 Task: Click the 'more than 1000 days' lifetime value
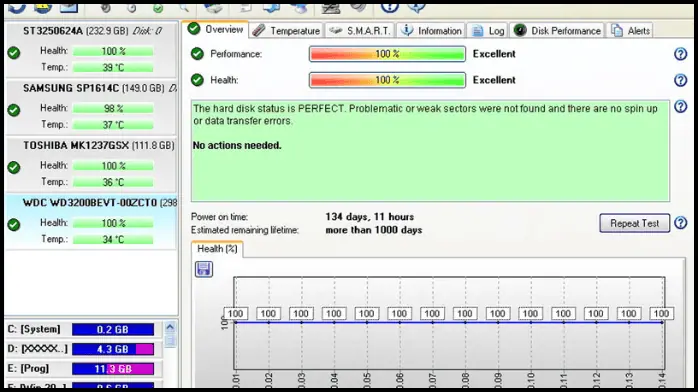pyautogui.click(x=373, y=230)
